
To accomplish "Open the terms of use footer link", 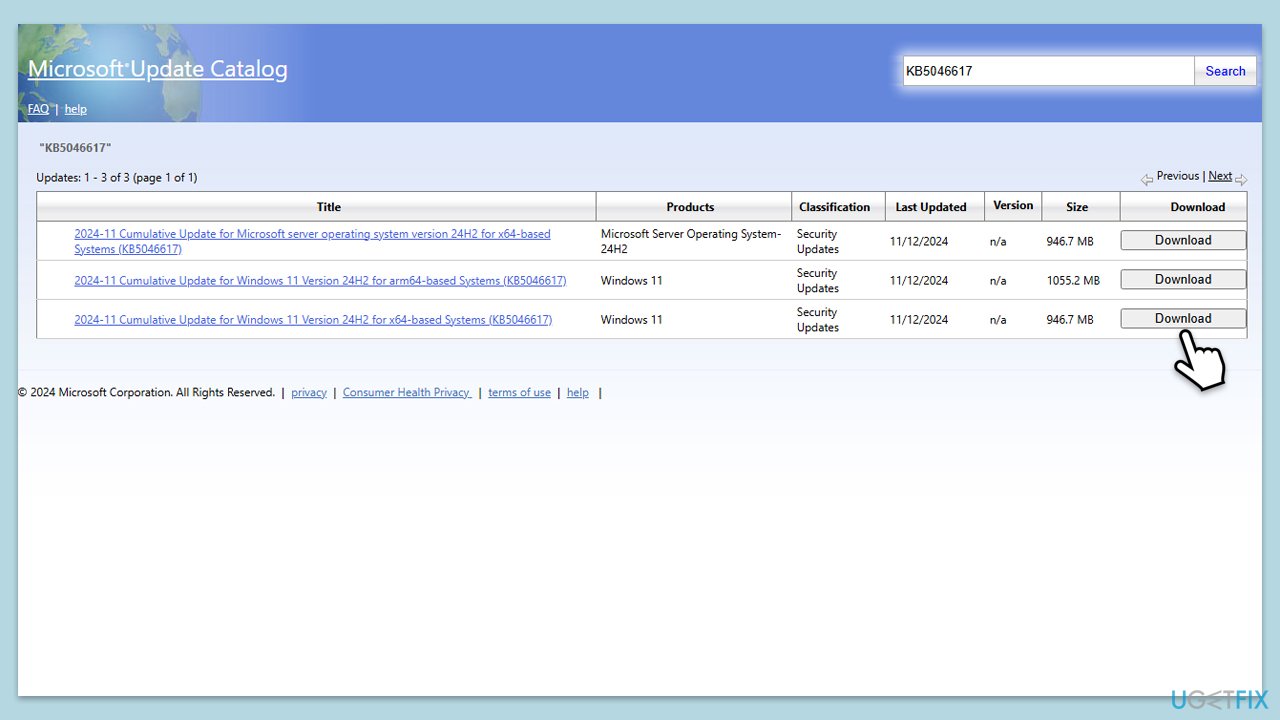I will coord(519,393).
